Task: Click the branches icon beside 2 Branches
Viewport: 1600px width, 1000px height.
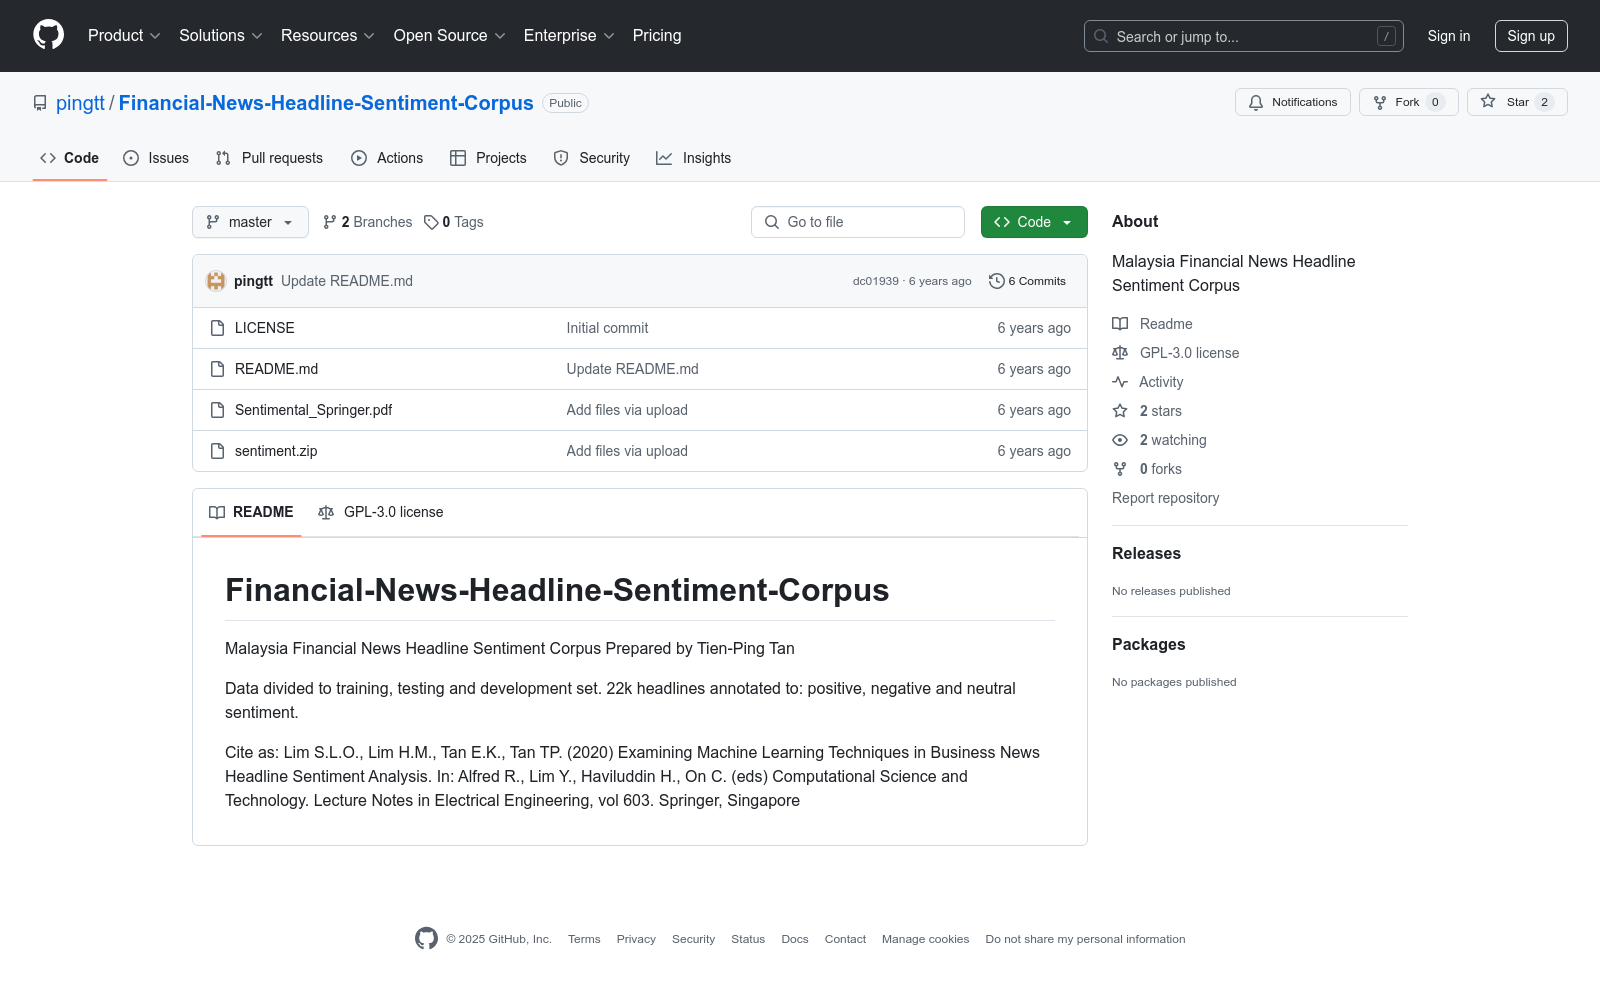Action: point(330,222)
